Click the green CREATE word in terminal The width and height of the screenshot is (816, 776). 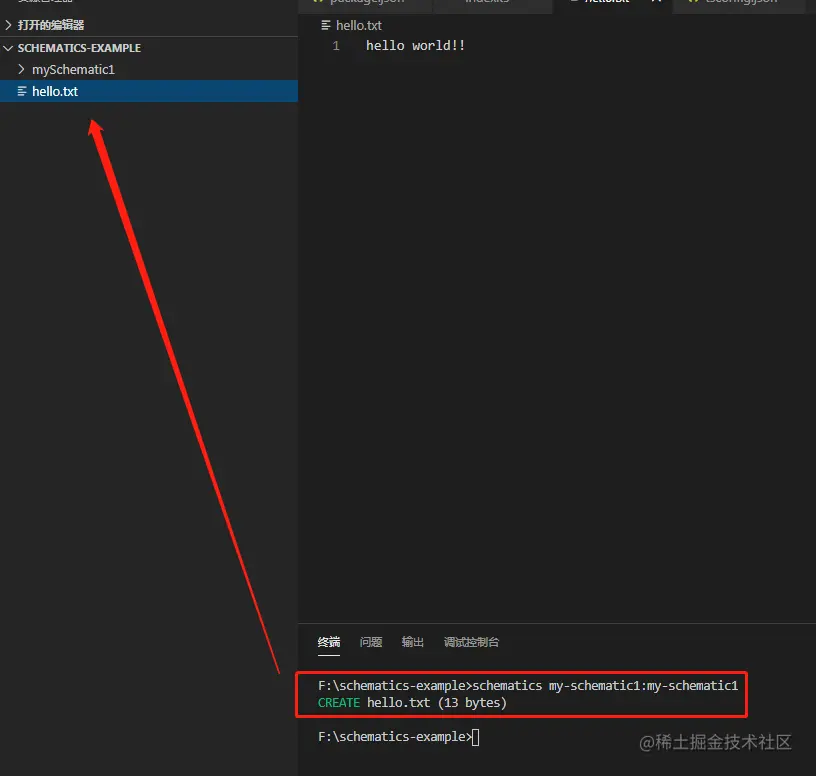click(x=339, y=703)
